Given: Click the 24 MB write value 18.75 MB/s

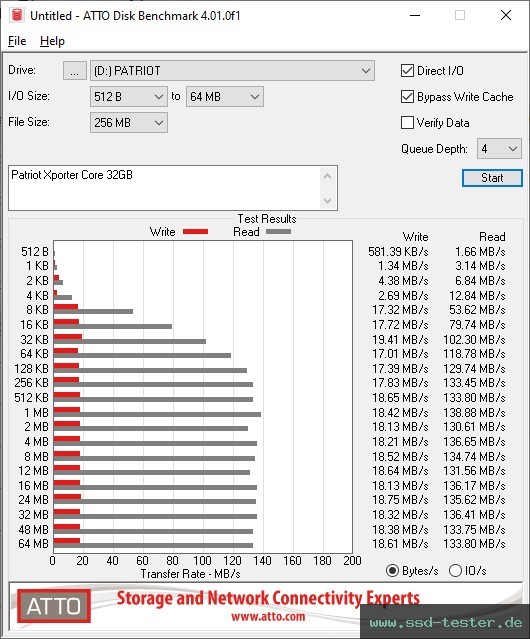Looking at the screenshot, I should coord(400,500).
